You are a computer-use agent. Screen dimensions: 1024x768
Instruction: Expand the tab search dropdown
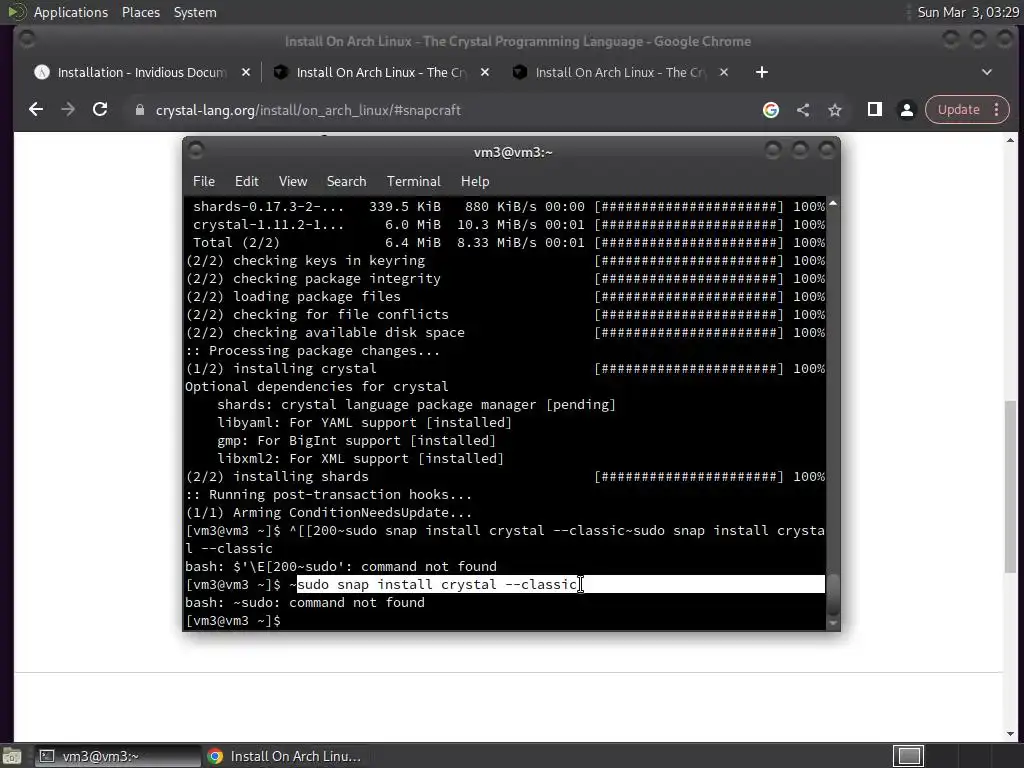[x=987, y=72]
